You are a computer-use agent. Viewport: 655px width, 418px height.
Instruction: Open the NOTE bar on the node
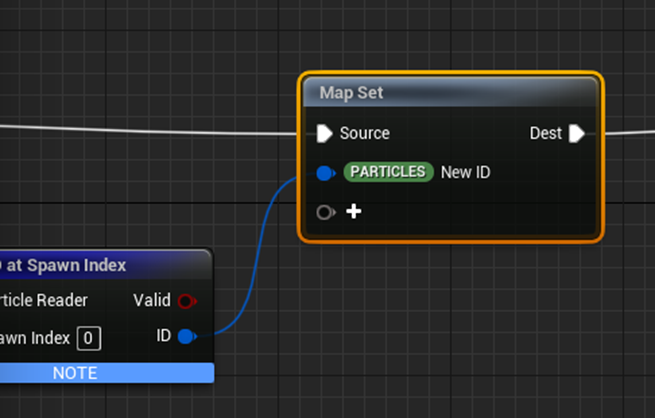107,373
